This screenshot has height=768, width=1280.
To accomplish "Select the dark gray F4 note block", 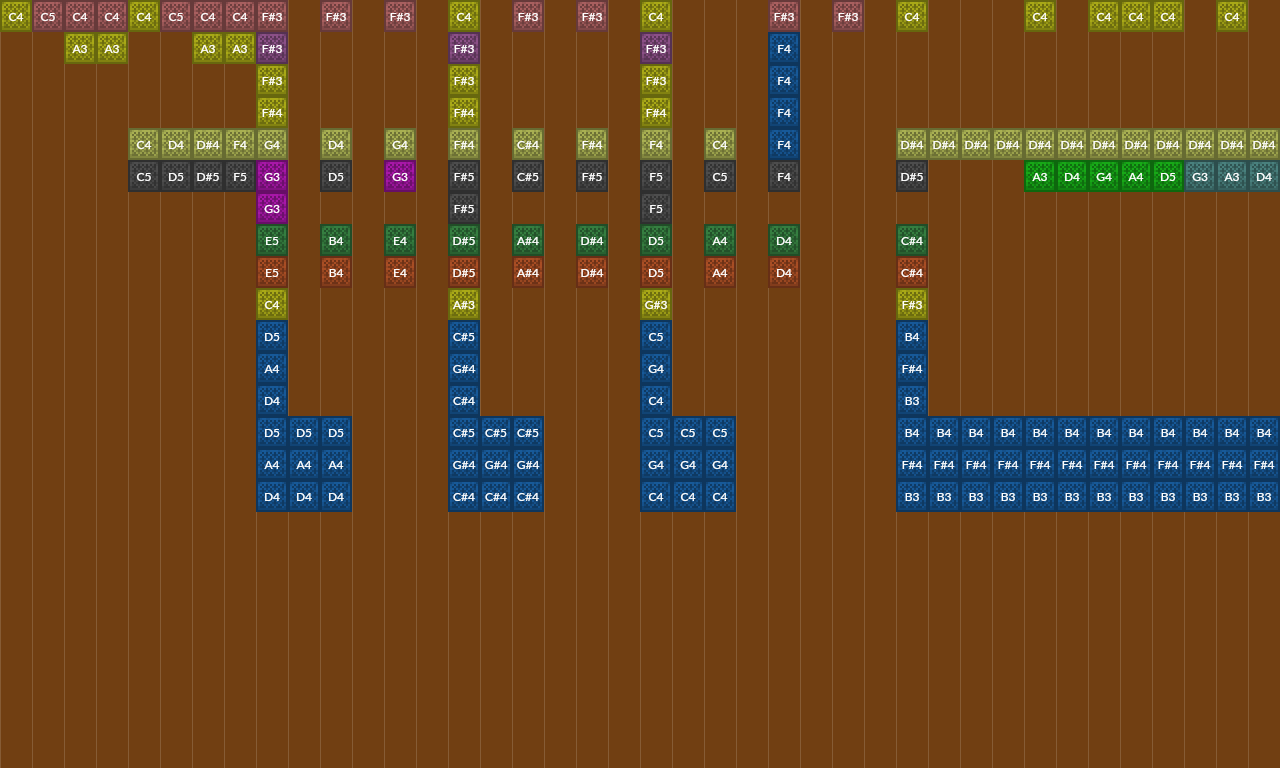I will (784, 177).
